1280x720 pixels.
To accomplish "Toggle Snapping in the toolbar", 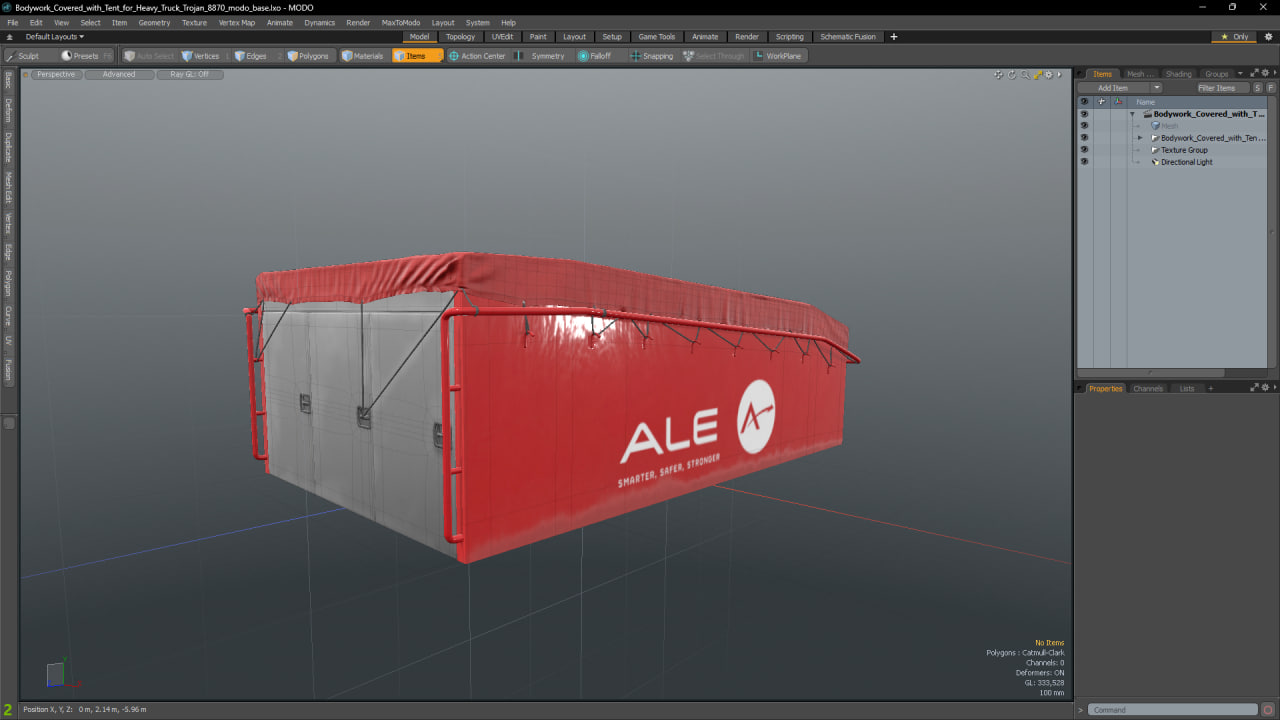I will 652,56.
